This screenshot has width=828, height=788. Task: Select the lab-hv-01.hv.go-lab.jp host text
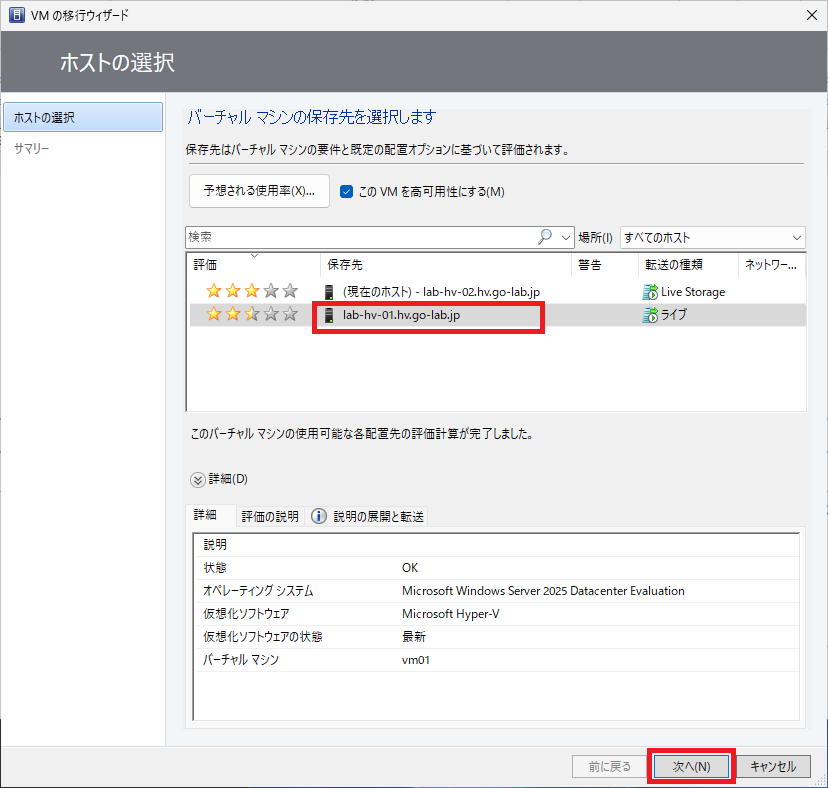[401, 315]
